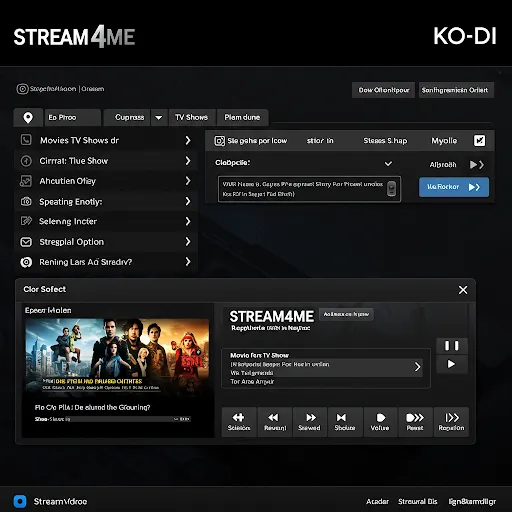The width and height of the screenshot is (512, 512).
Task: Open the Acader footer link
Action: click(x=377, y=501)
